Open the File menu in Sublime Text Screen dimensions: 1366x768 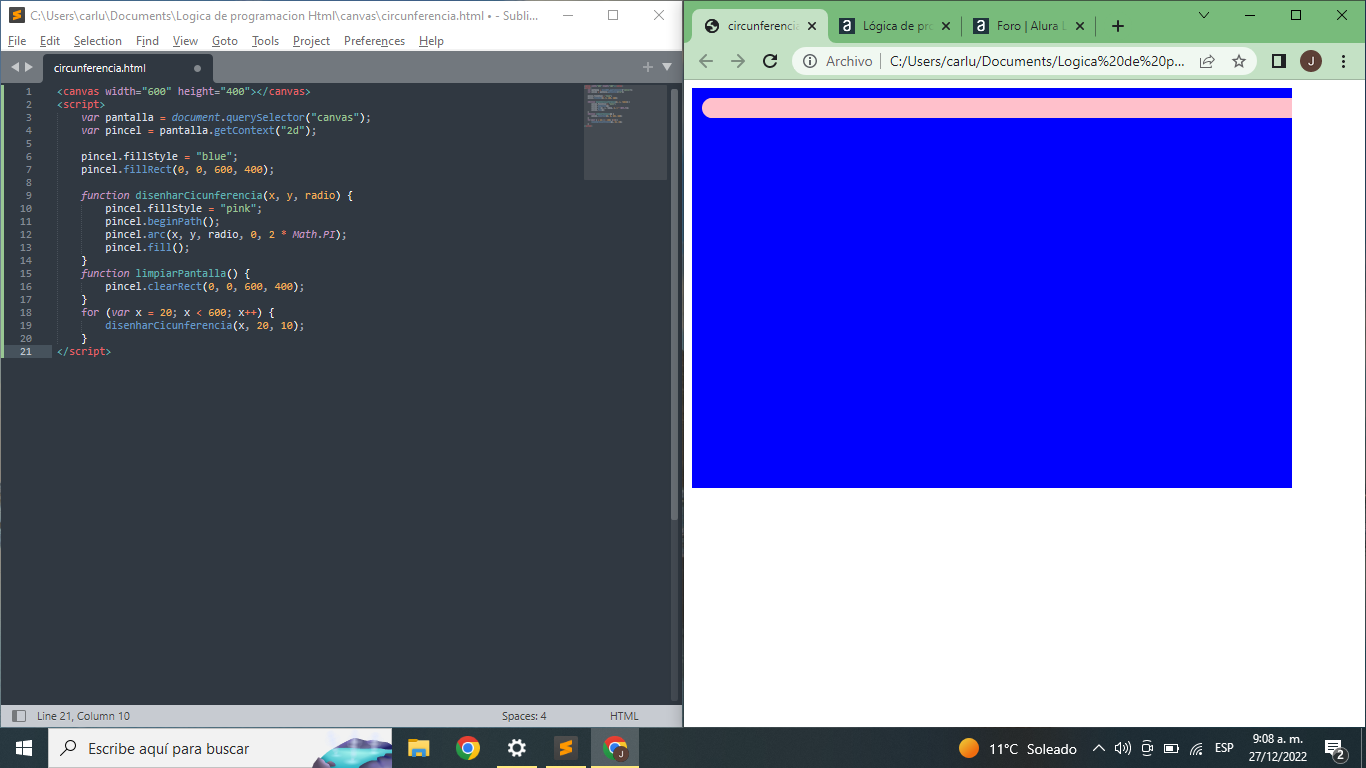[x=17, y=41]
